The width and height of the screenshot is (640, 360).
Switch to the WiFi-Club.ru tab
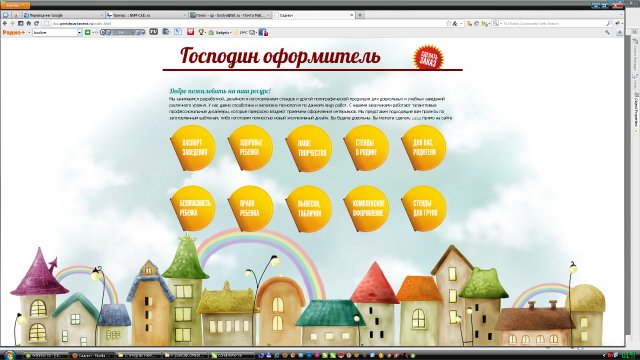146,15
